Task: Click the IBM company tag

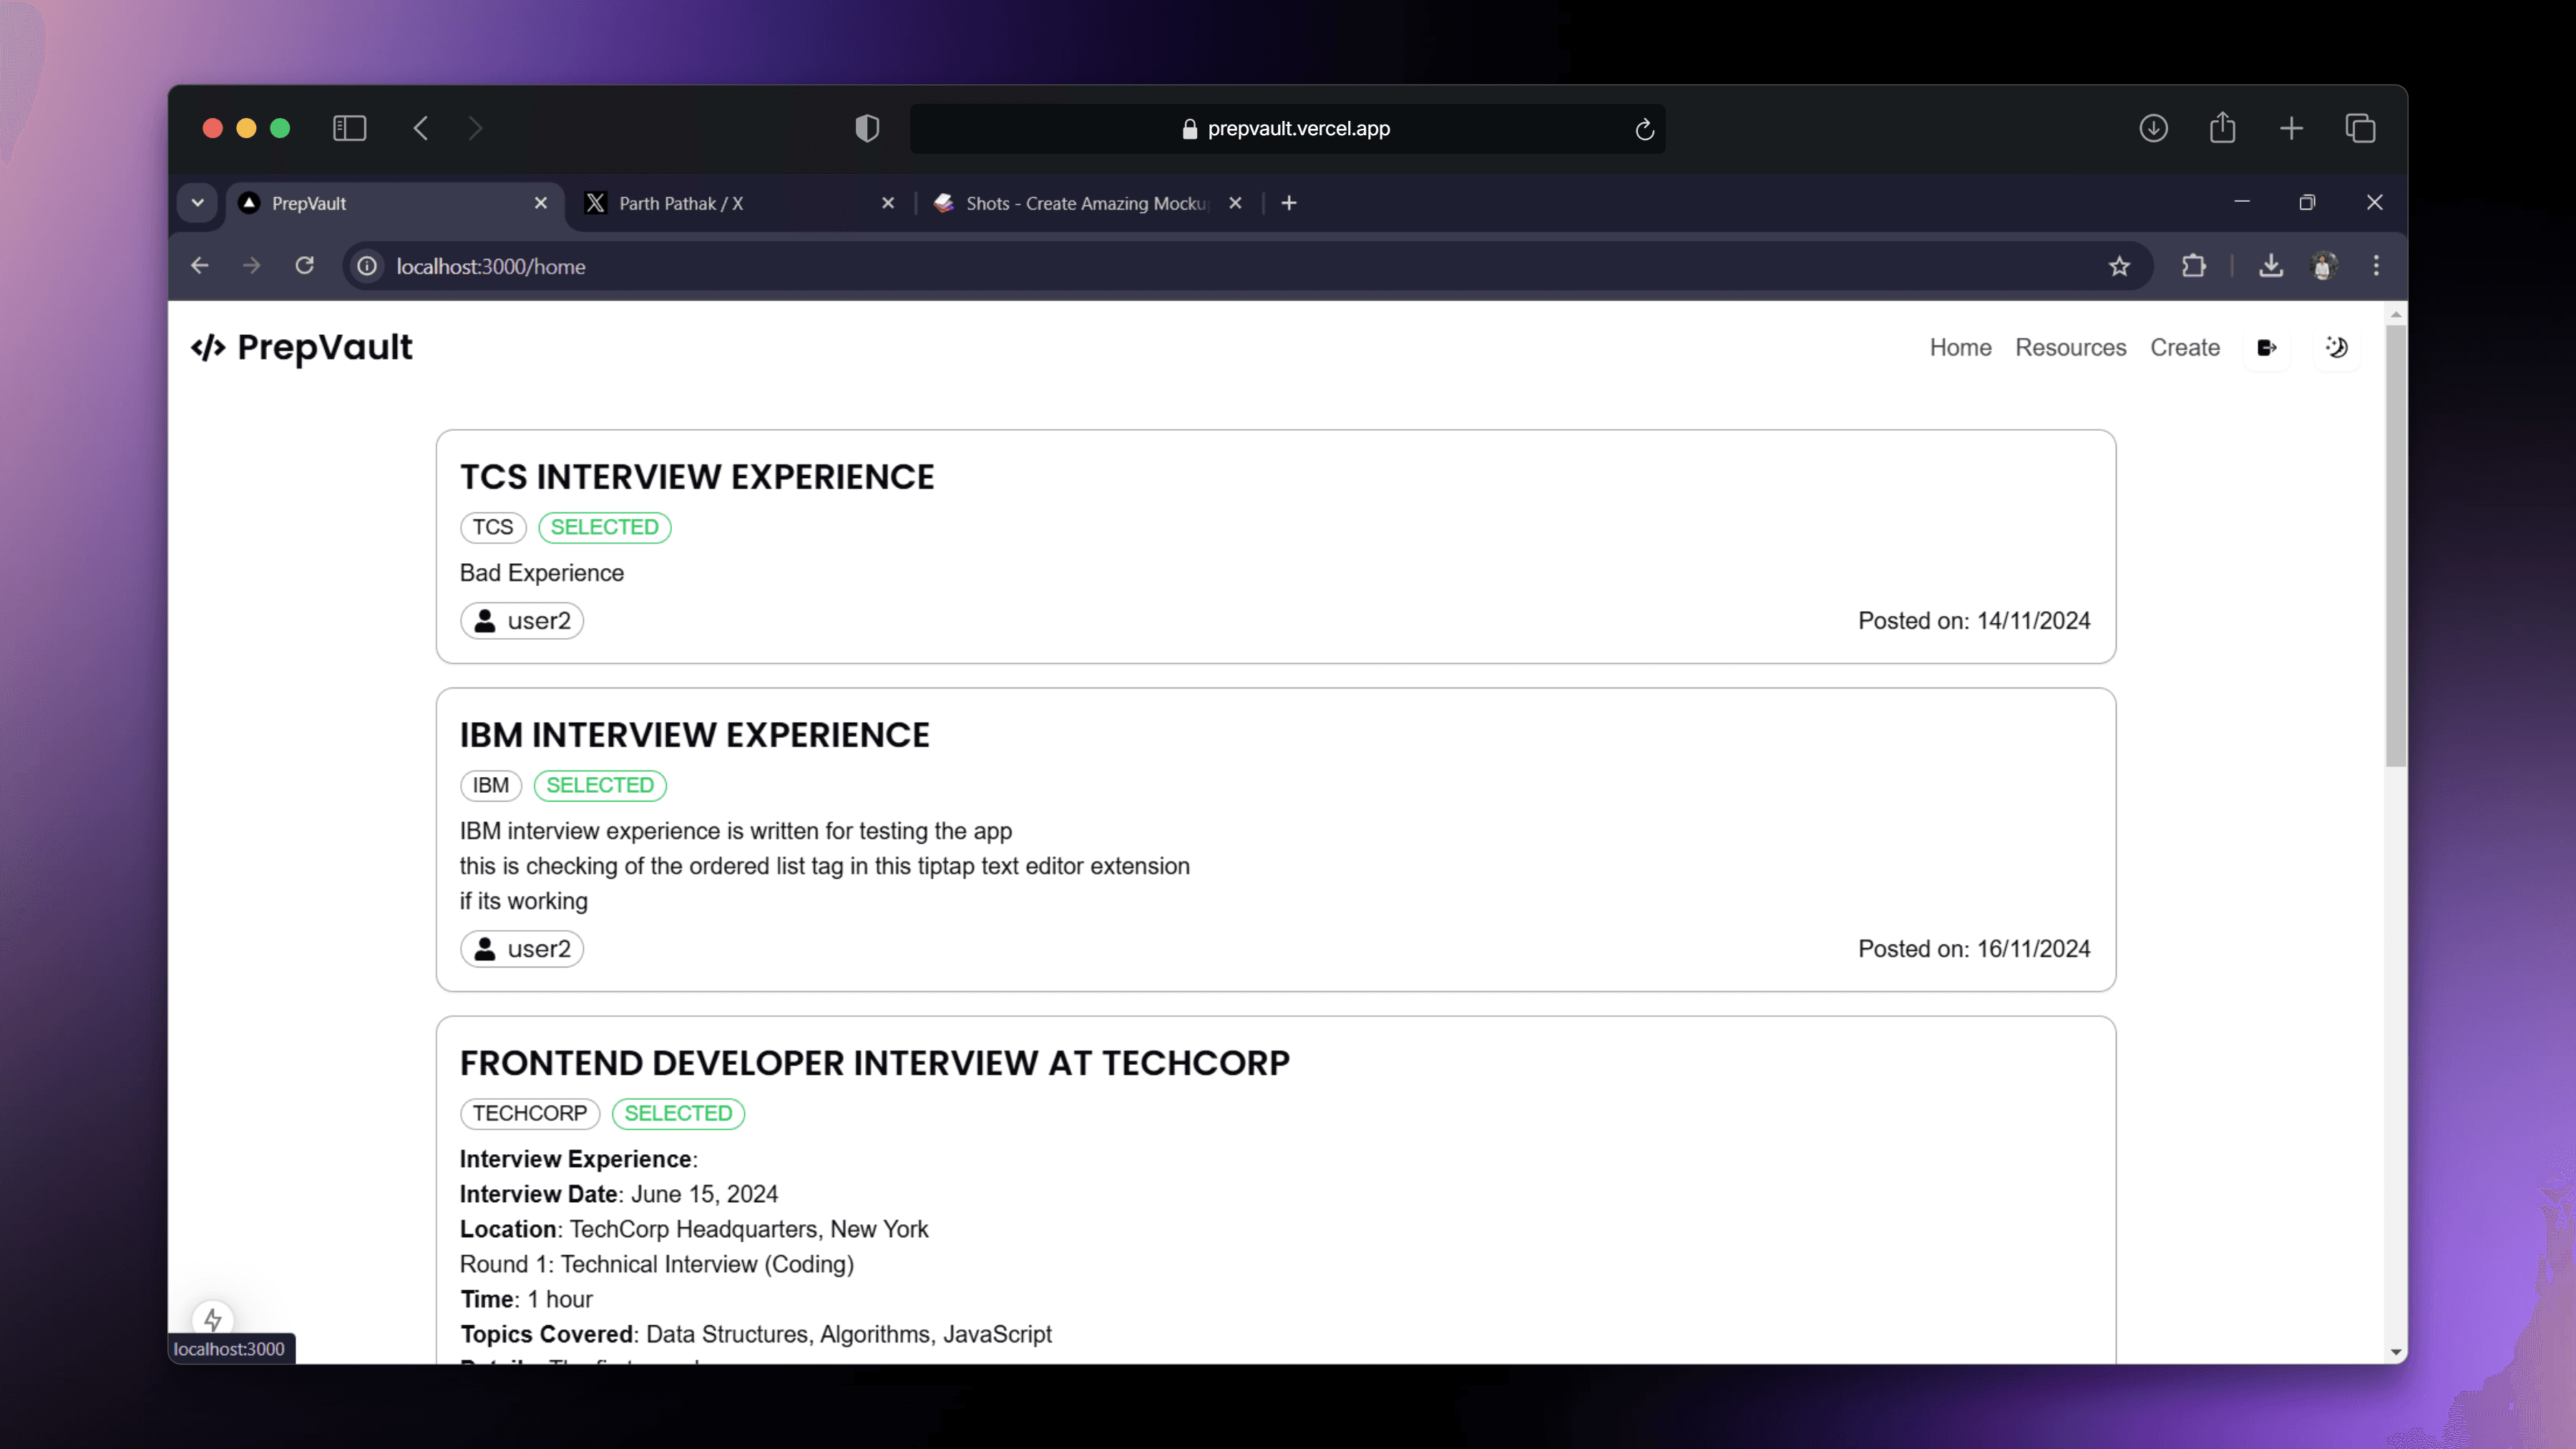Action: pyautogui.click(x=490, y=785)
